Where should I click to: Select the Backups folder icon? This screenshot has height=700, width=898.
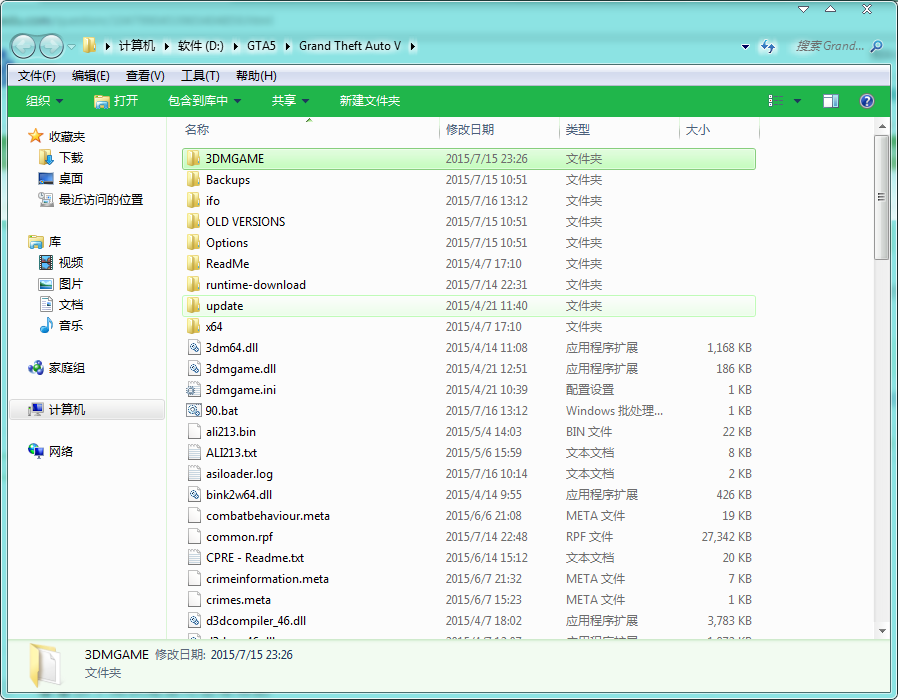pos(194,180)
